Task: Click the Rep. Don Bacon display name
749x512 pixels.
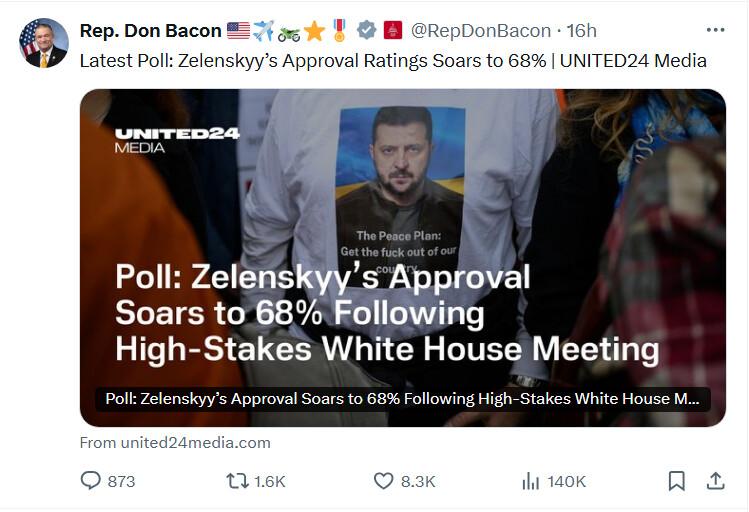Action: 150,31
